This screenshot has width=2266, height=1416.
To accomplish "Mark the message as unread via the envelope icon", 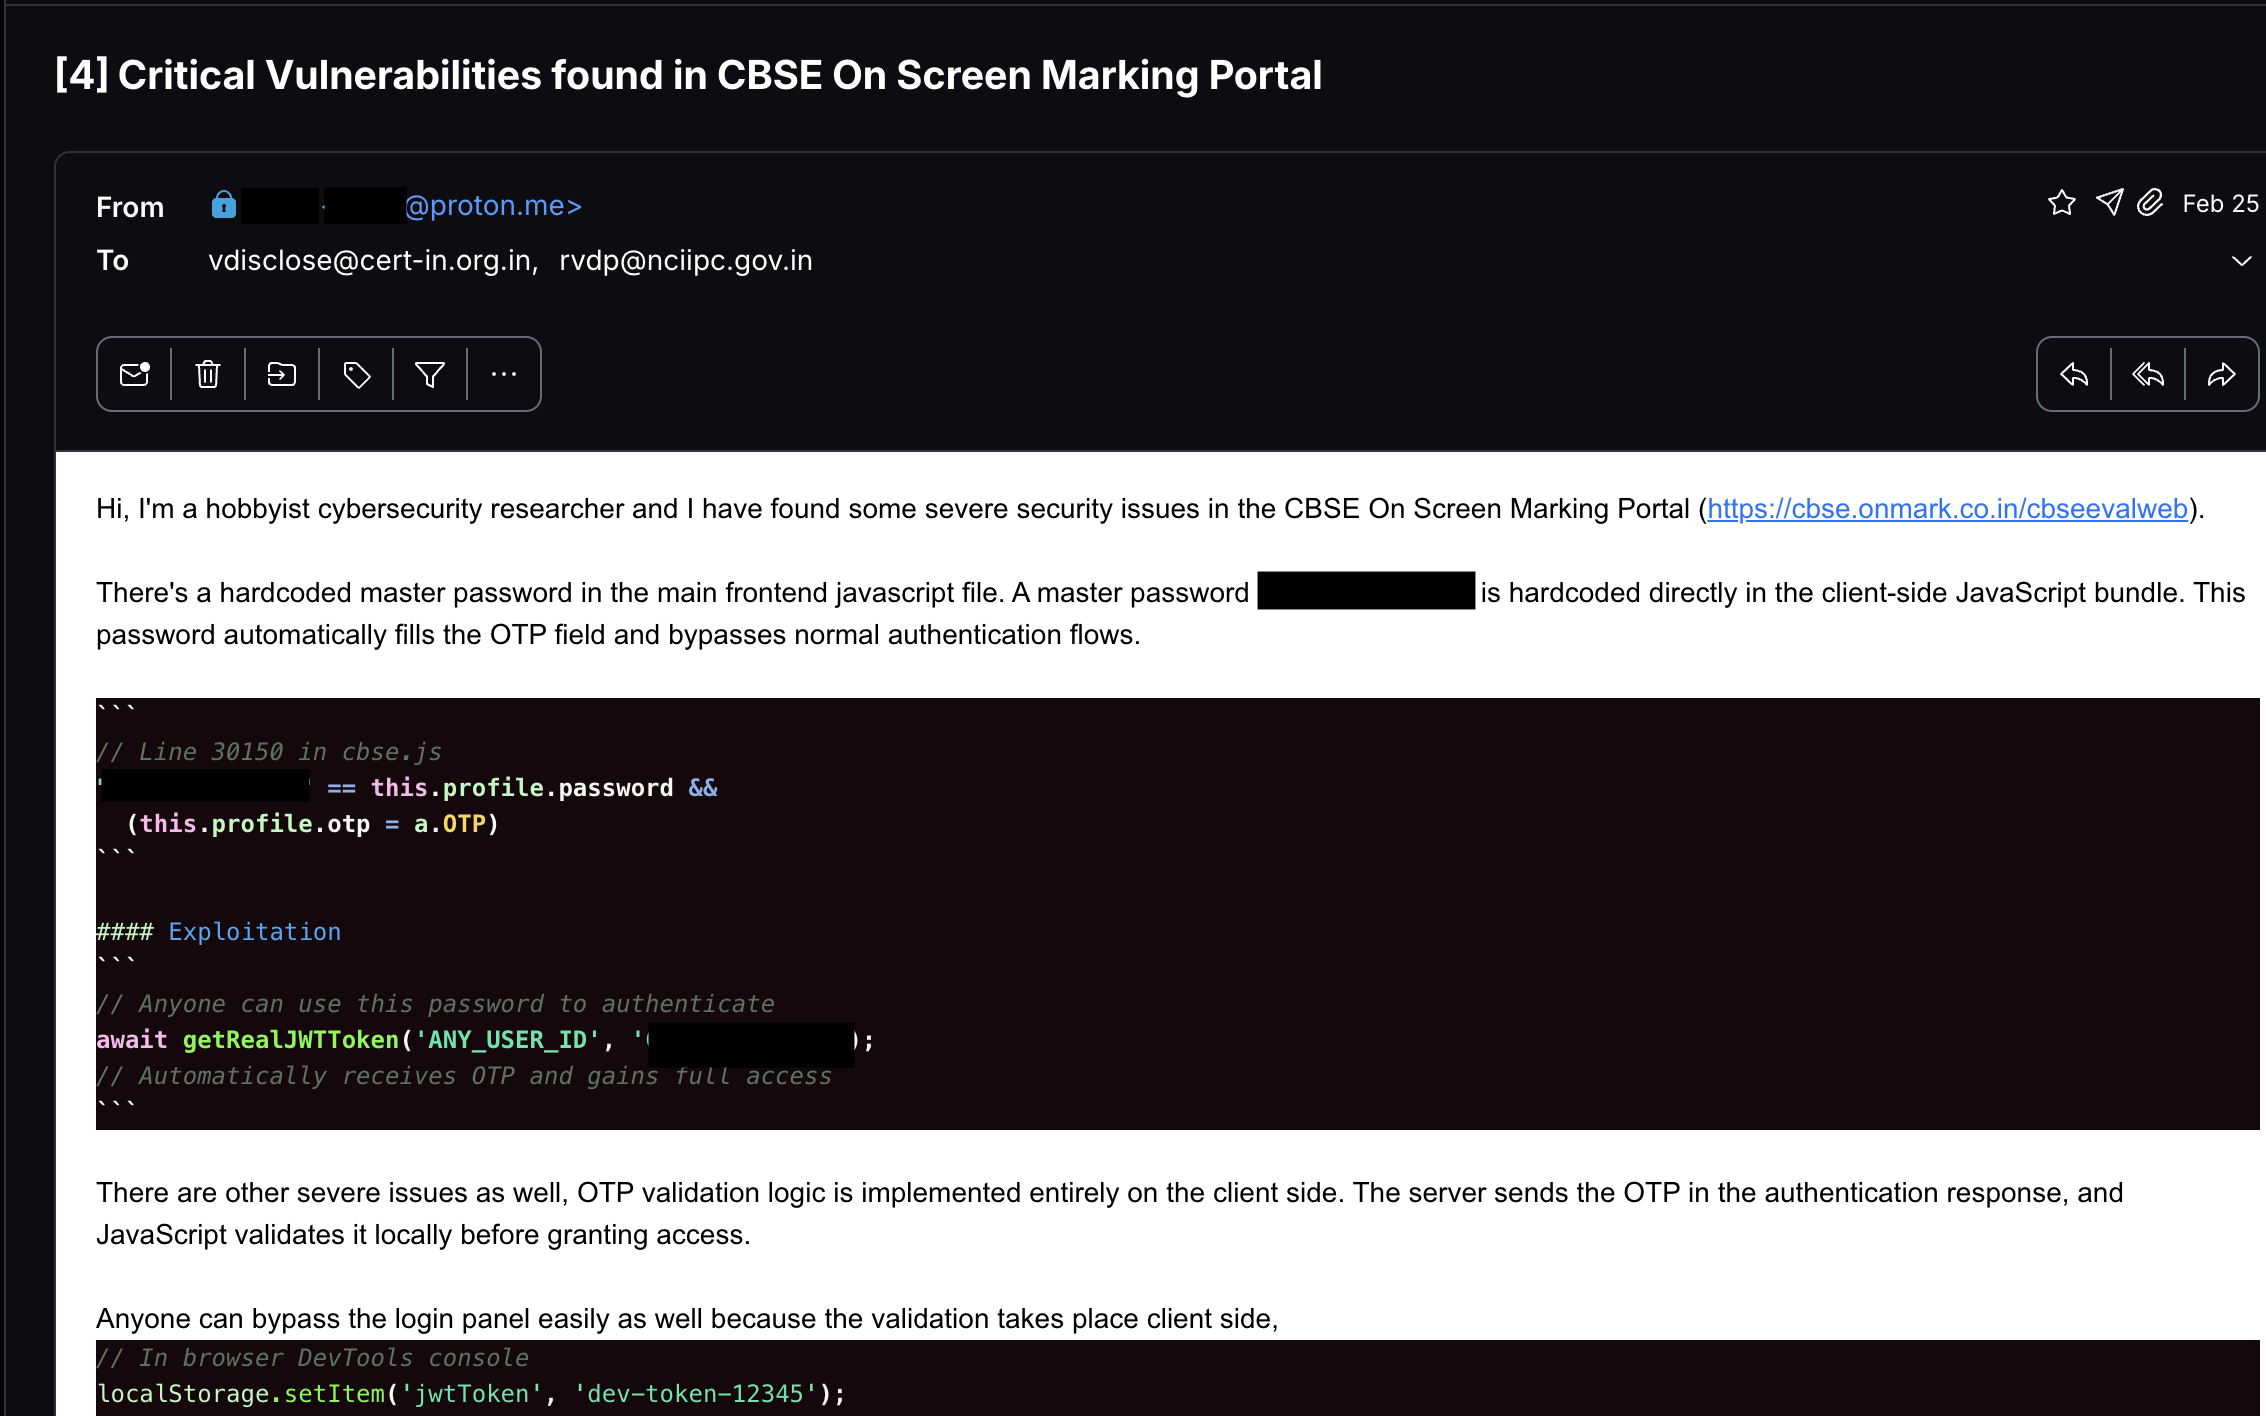I will 134,374.
